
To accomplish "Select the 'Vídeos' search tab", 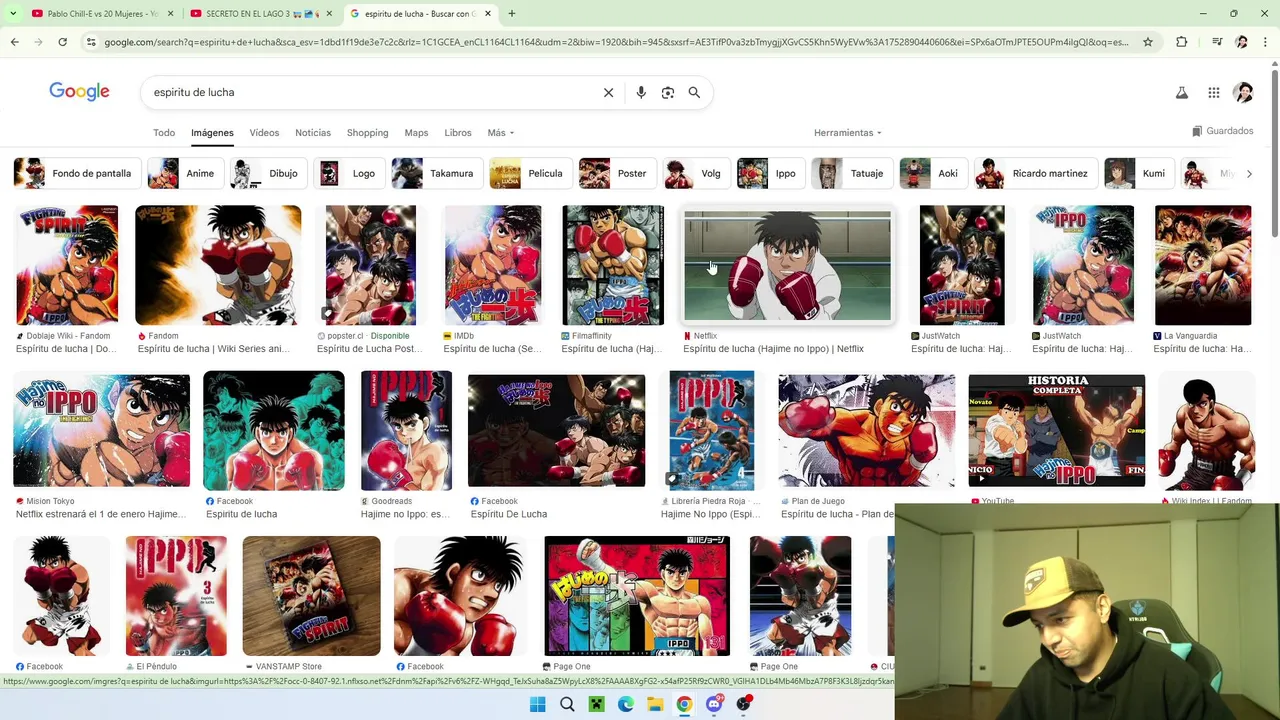I will coord(264,133).
